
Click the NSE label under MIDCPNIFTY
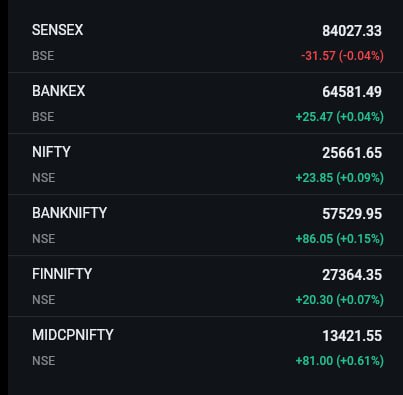pyautogui.click(x=44, y=361)
